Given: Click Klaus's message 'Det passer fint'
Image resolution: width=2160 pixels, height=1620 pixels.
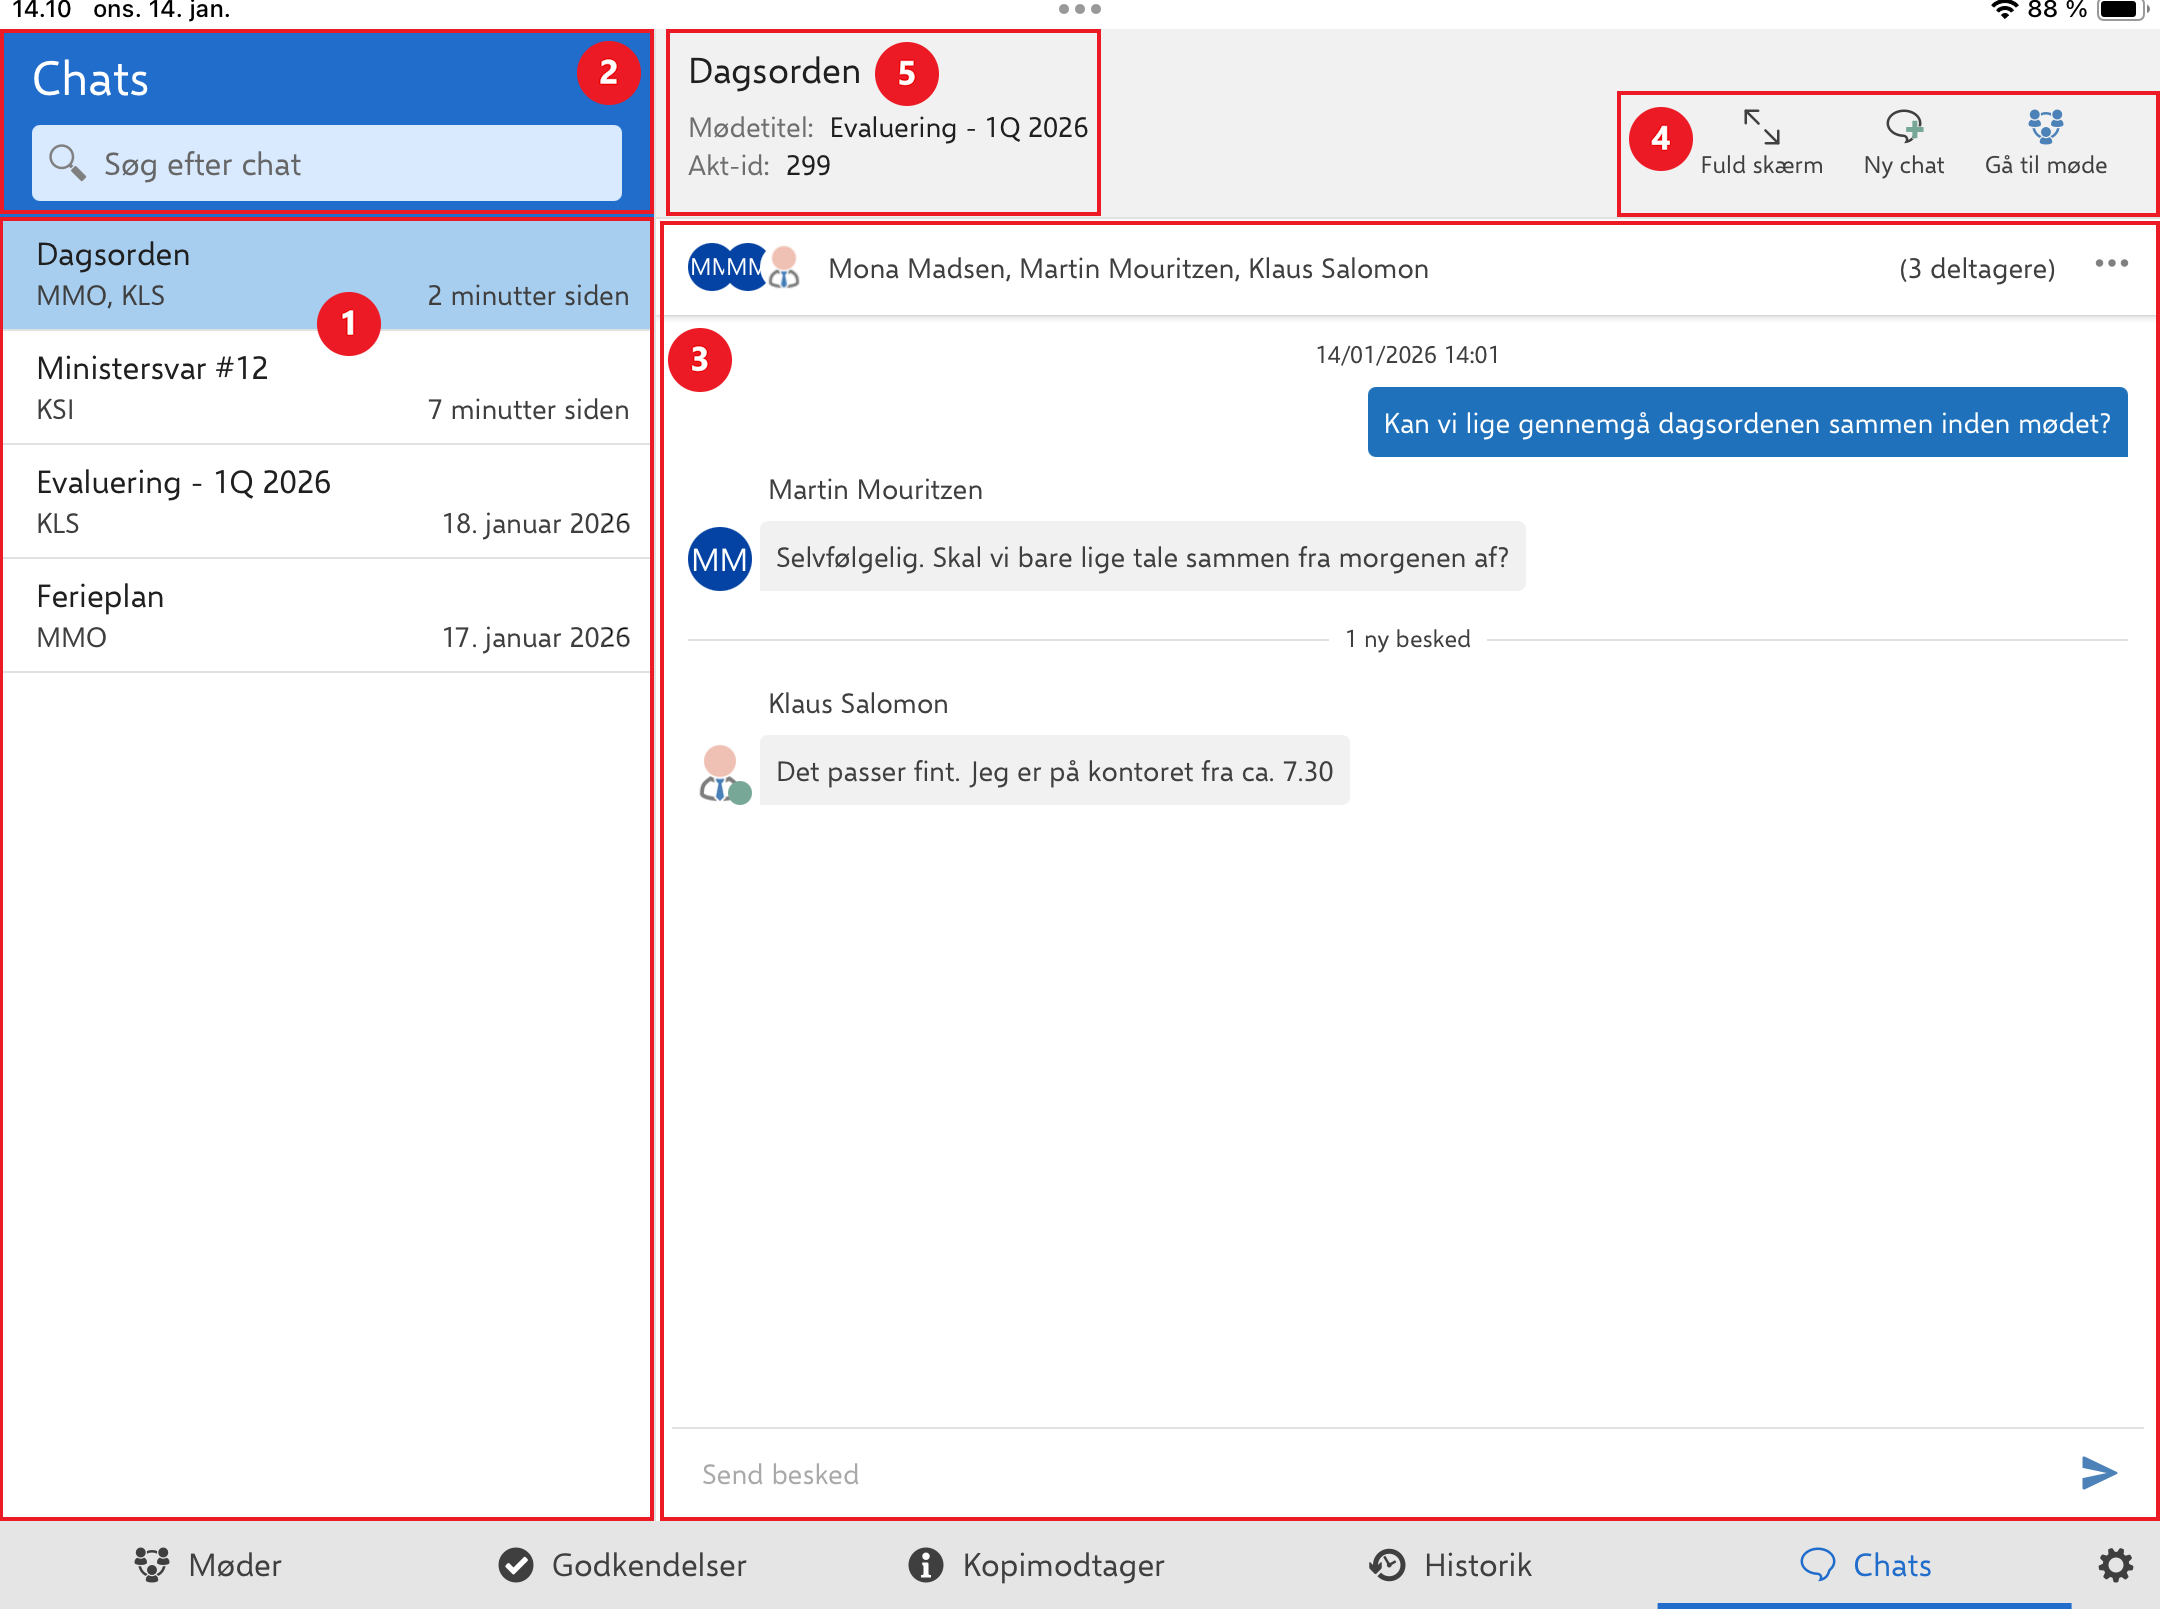Looking at the screenshot, I should 1054,771.
